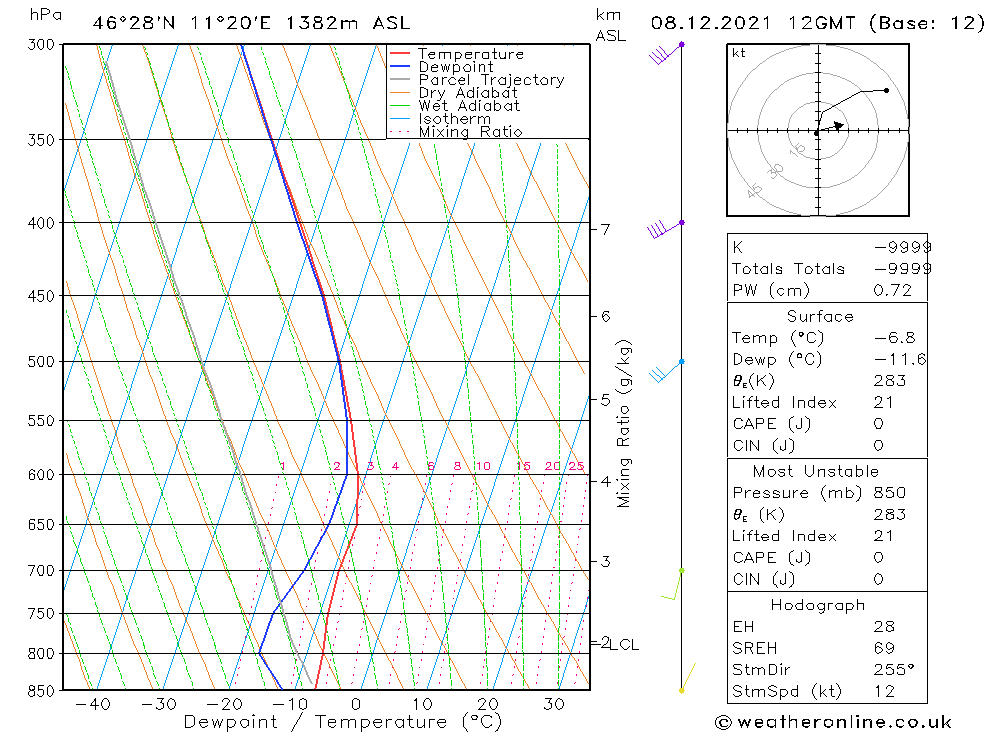Click the Most Unstable CIN (J) label

(763, 580)
